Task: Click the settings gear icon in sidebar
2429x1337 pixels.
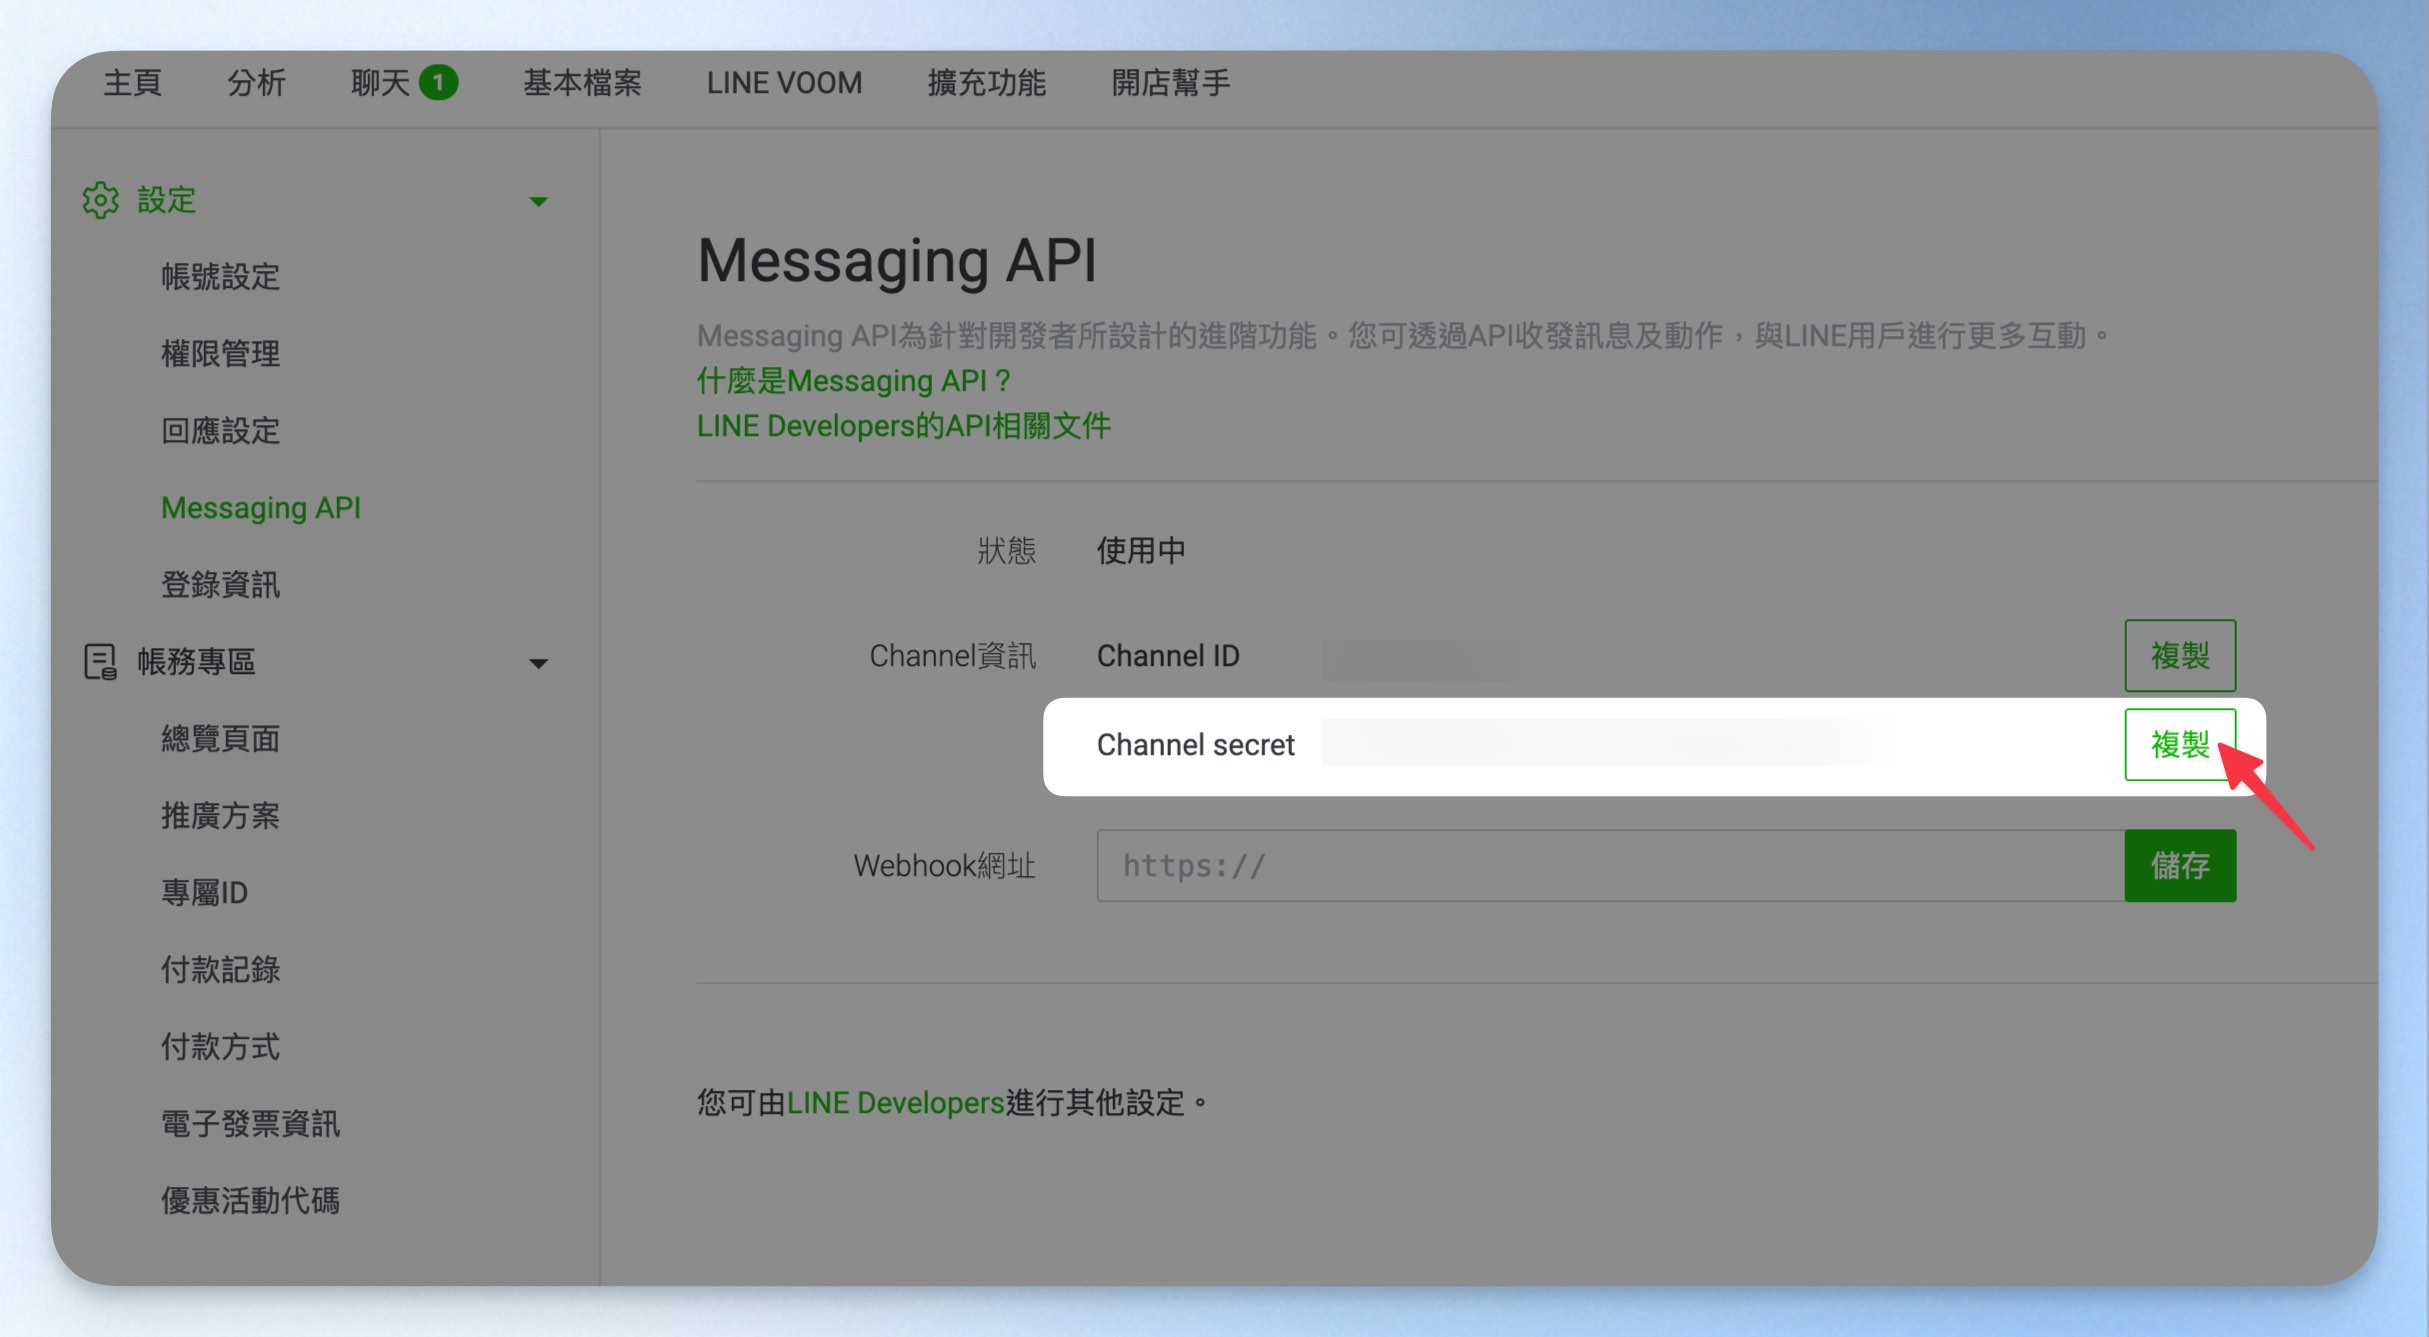Action: pos(100,200)
